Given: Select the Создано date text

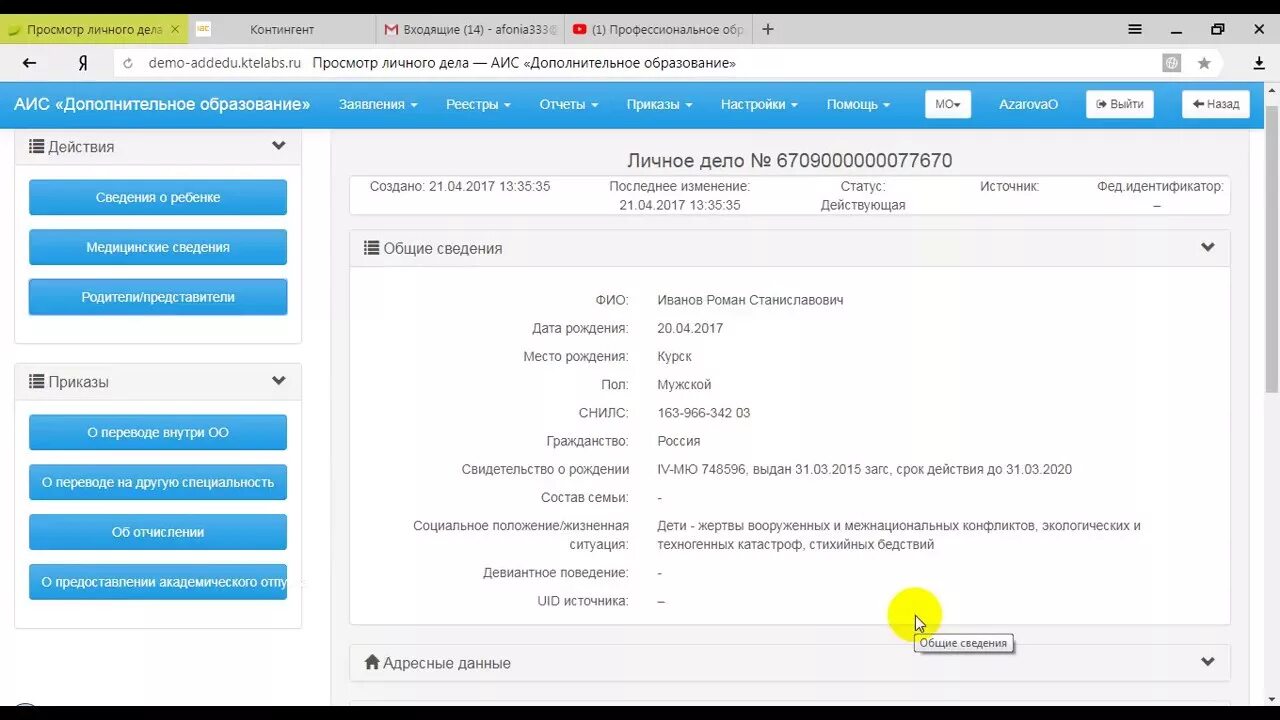Looking at the screenshot, I should pos(460,186).
